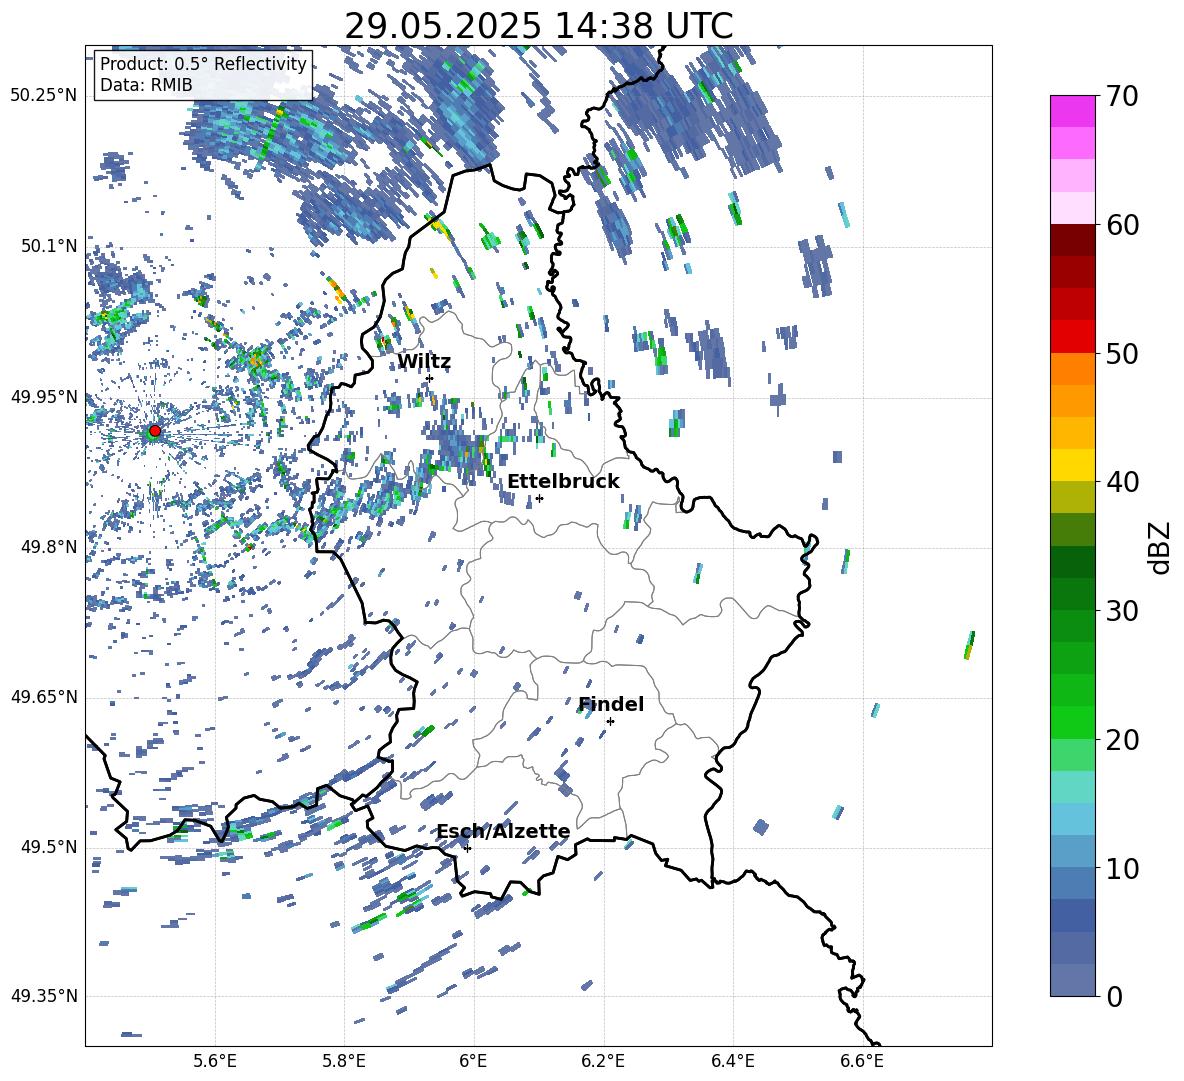1184x1081 pixels.
Task: Click the plot title date and time
Action: (539, 26)
